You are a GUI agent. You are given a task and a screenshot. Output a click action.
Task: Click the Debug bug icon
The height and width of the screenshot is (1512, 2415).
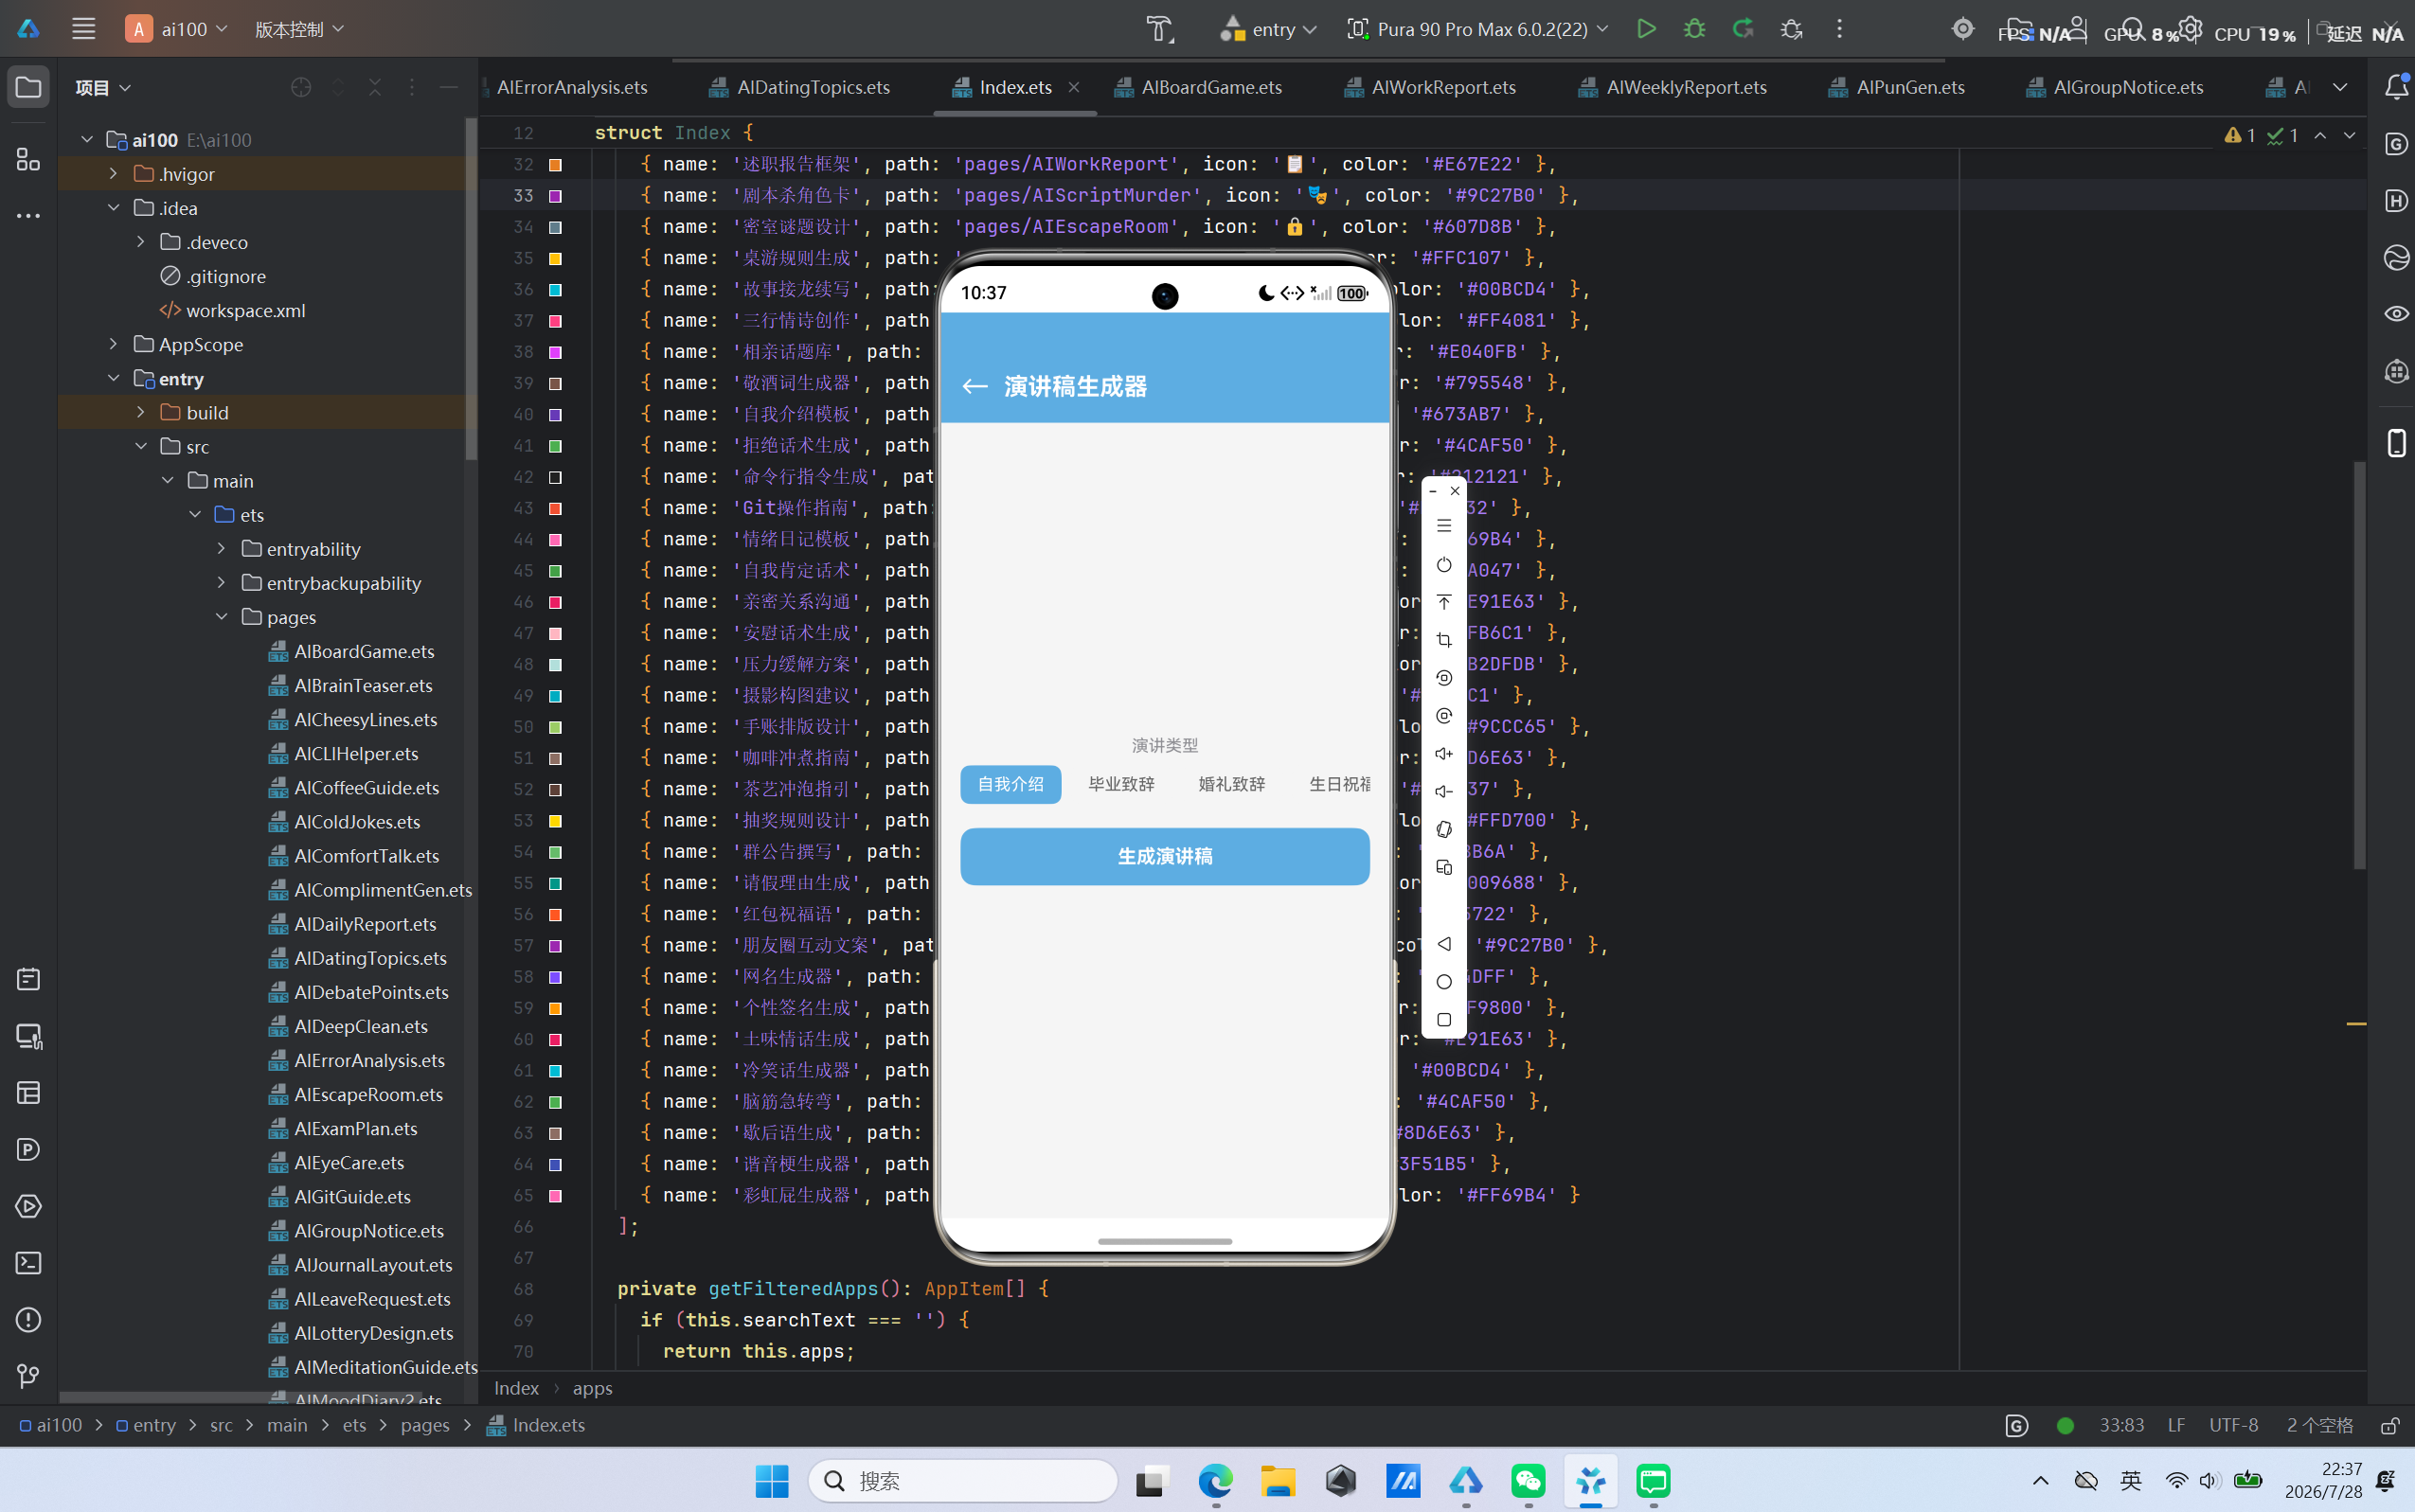pos(1694,29)
